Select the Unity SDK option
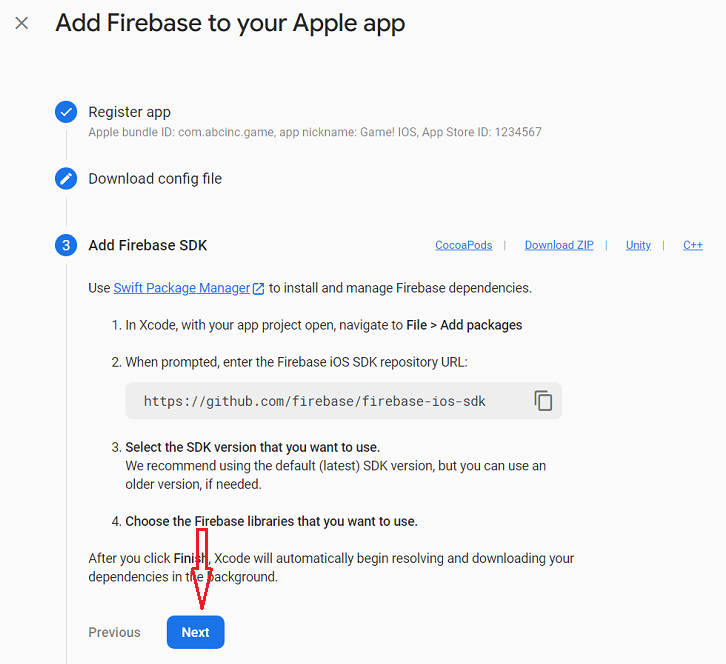Viewport: 726px width, 664px height. [x=638, y=245]
